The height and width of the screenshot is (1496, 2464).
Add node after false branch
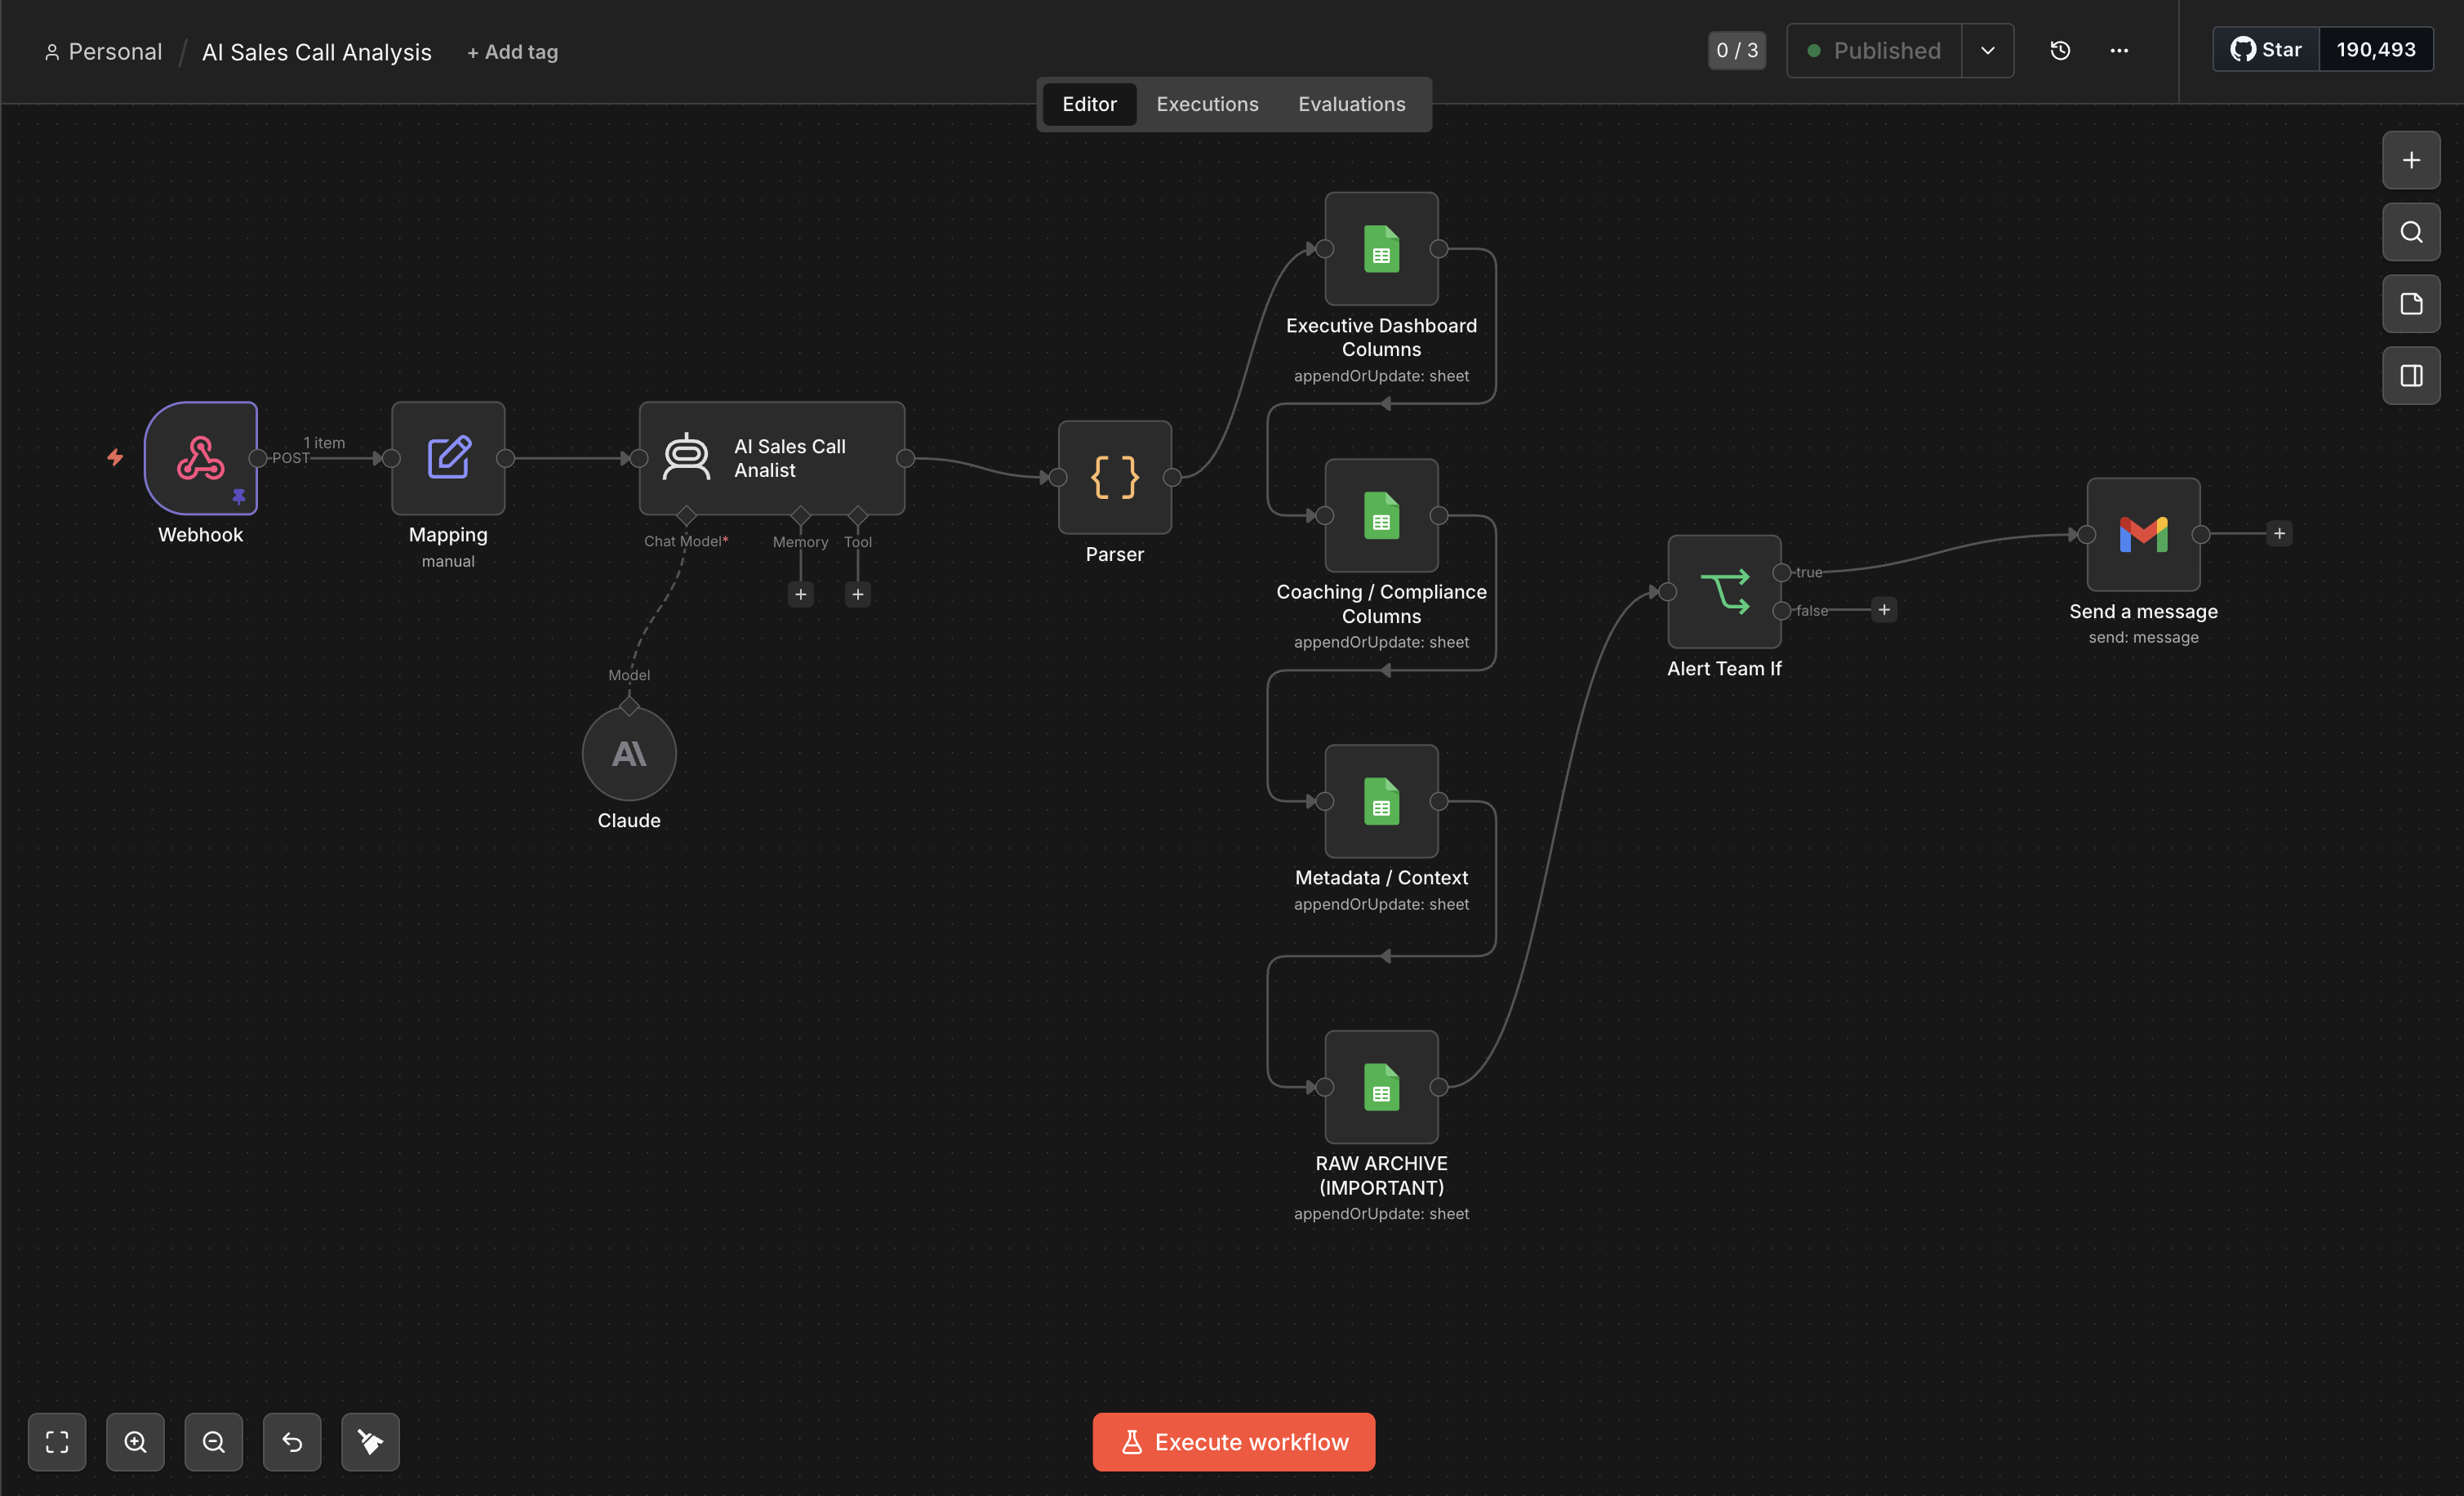click(1884, 610)
